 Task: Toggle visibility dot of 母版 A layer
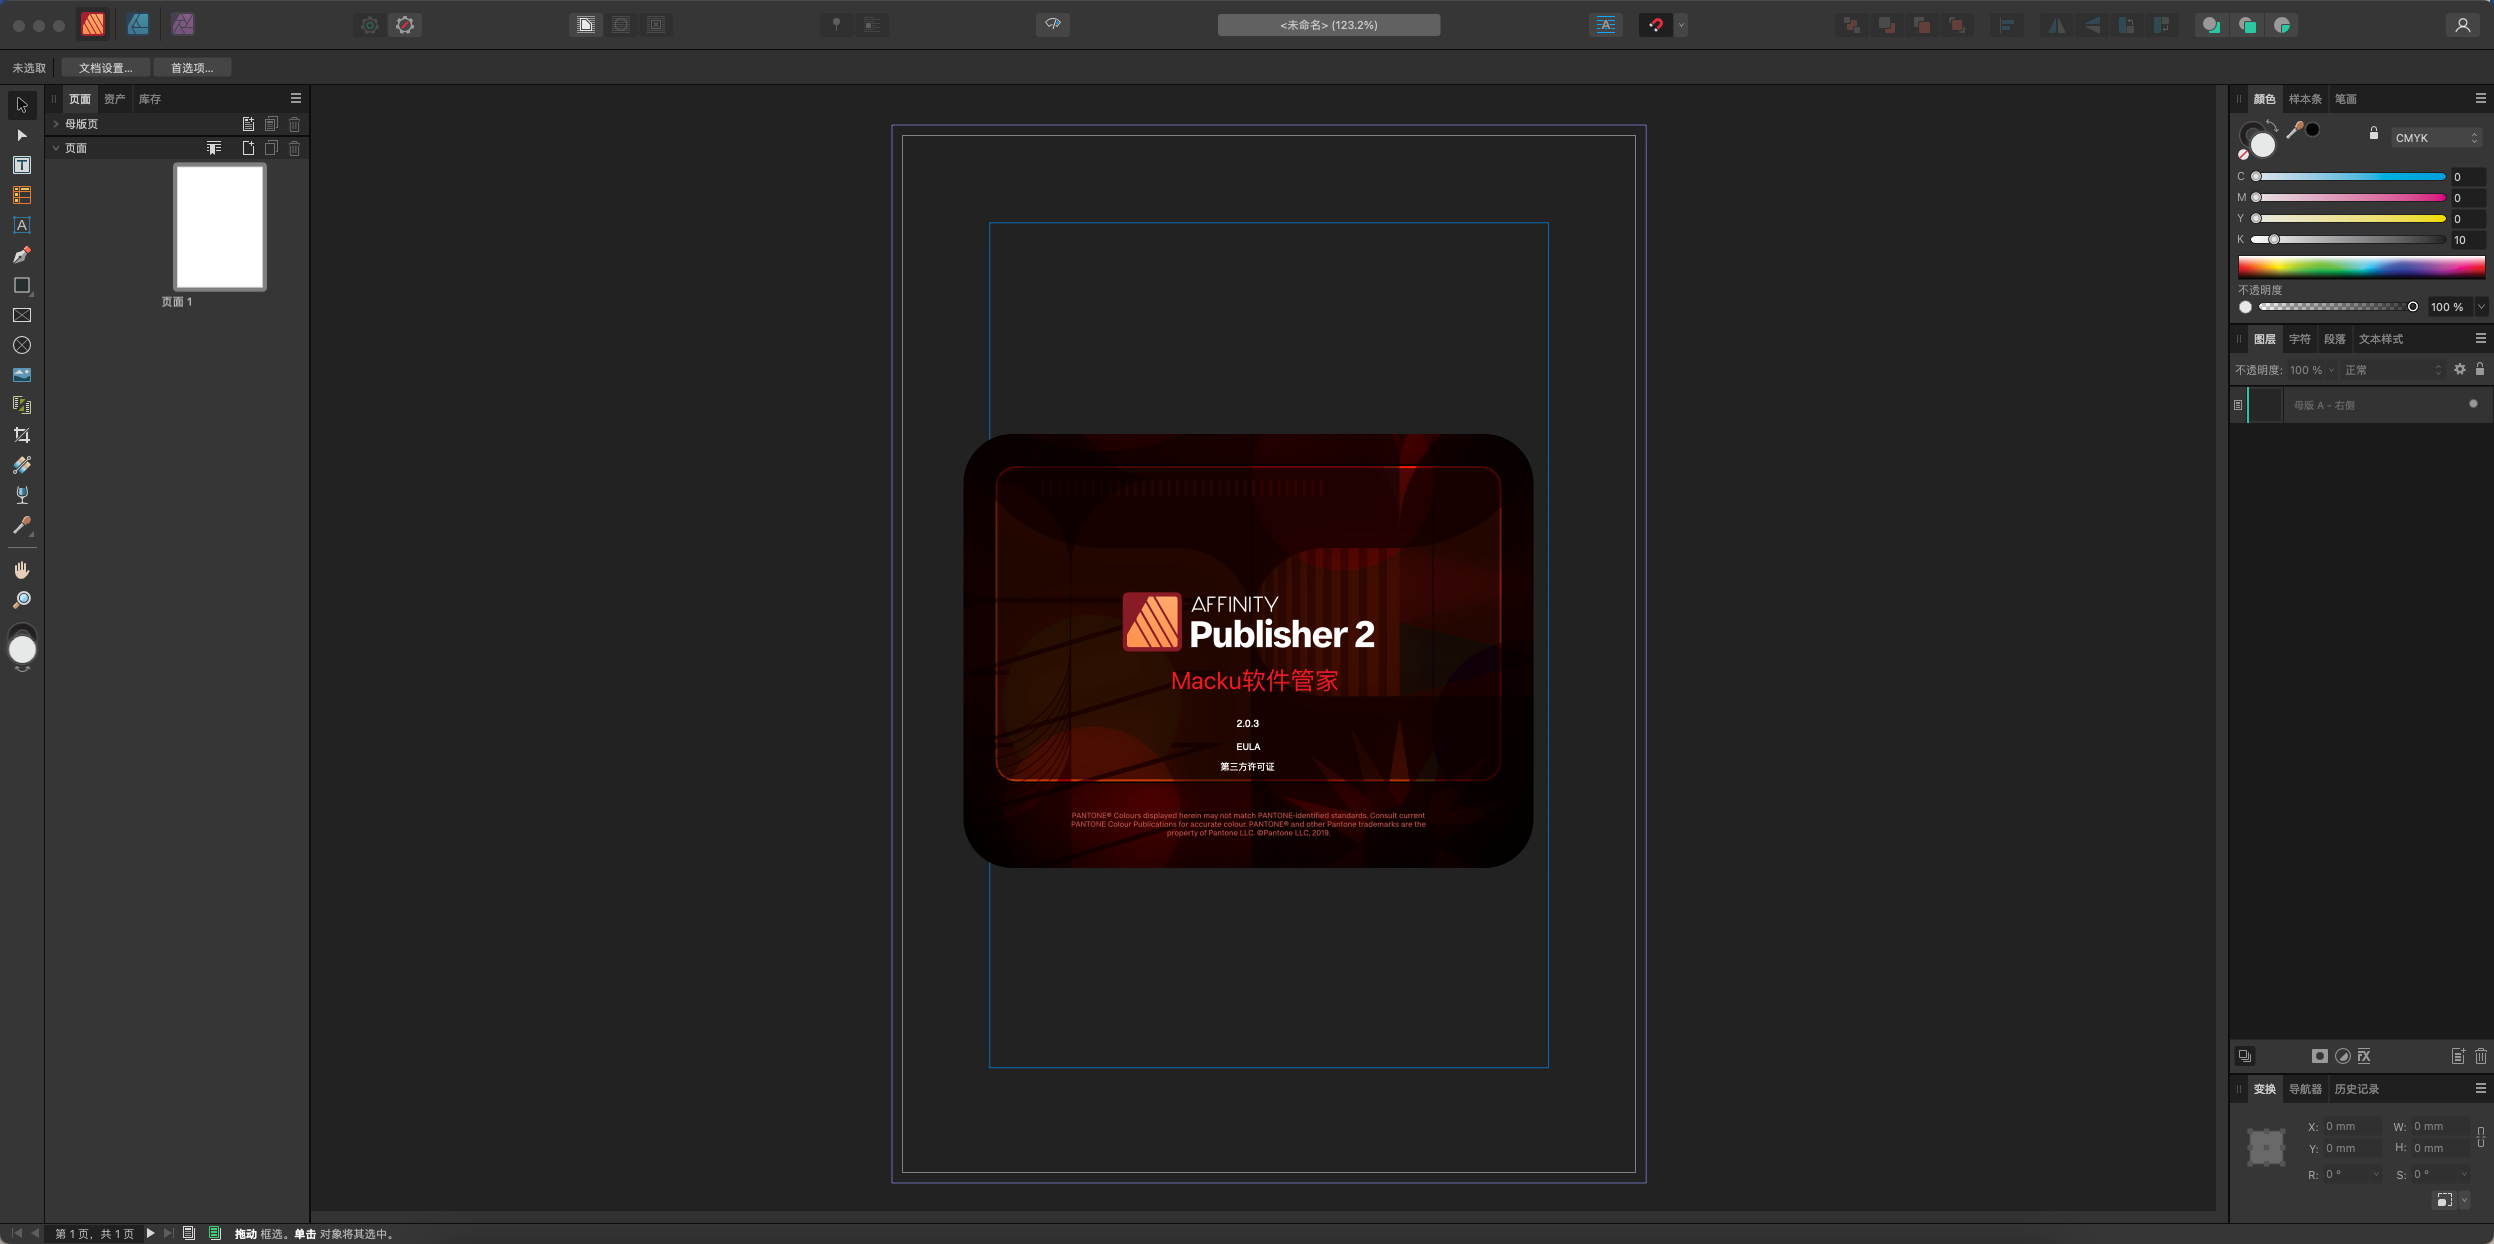pyautogui.click(x=2473, y=404)
